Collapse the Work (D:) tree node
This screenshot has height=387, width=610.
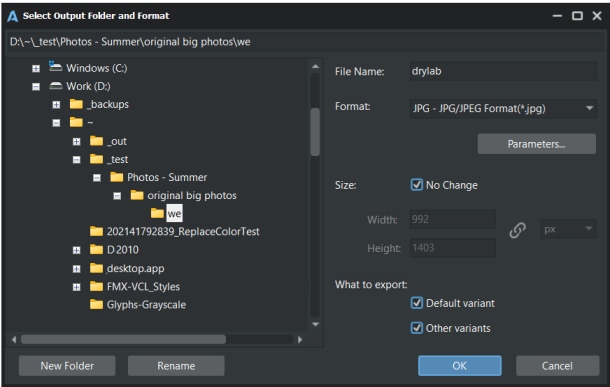36,87
